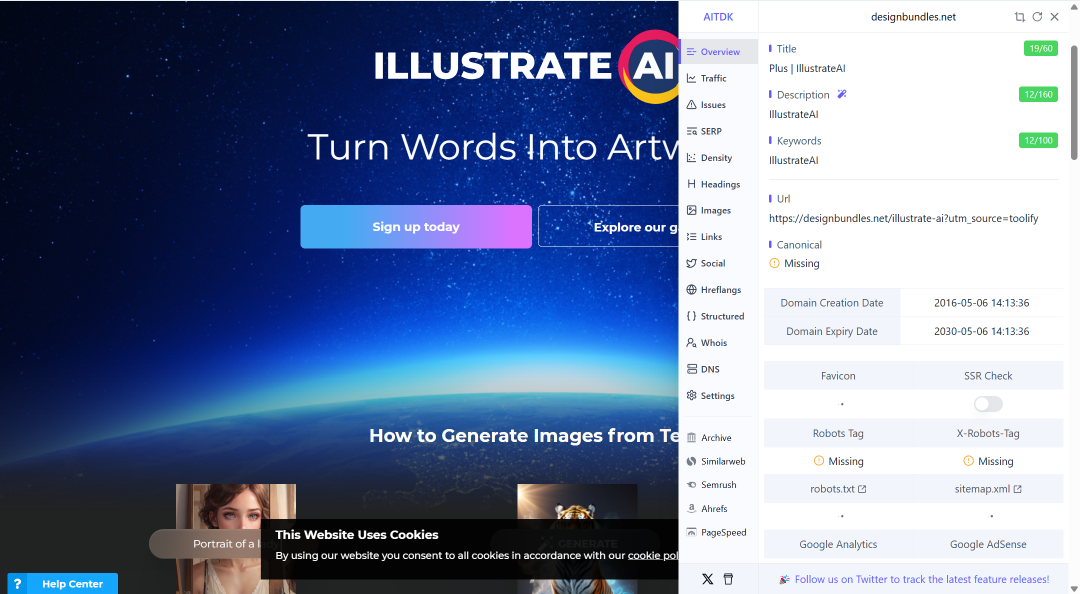Click the AITDK logo text
1080x594 pixels.
(x=718, y=17)
